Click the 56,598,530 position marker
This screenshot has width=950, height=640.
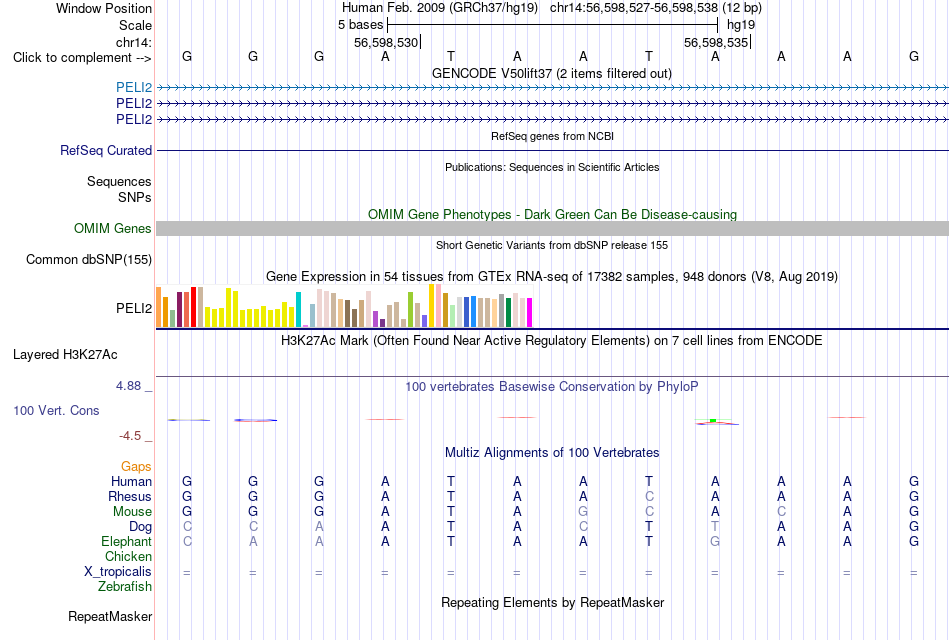[387, 42]
